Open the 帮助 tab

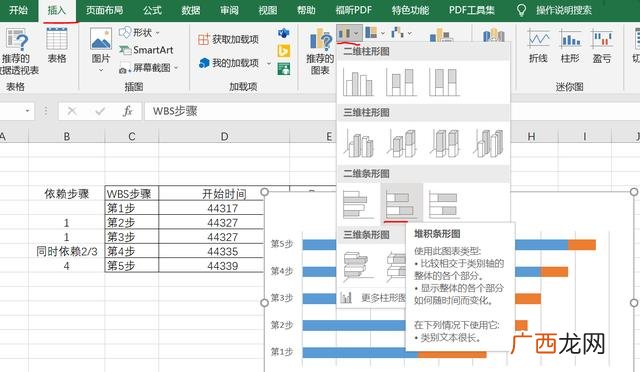(x=306, y=10)
